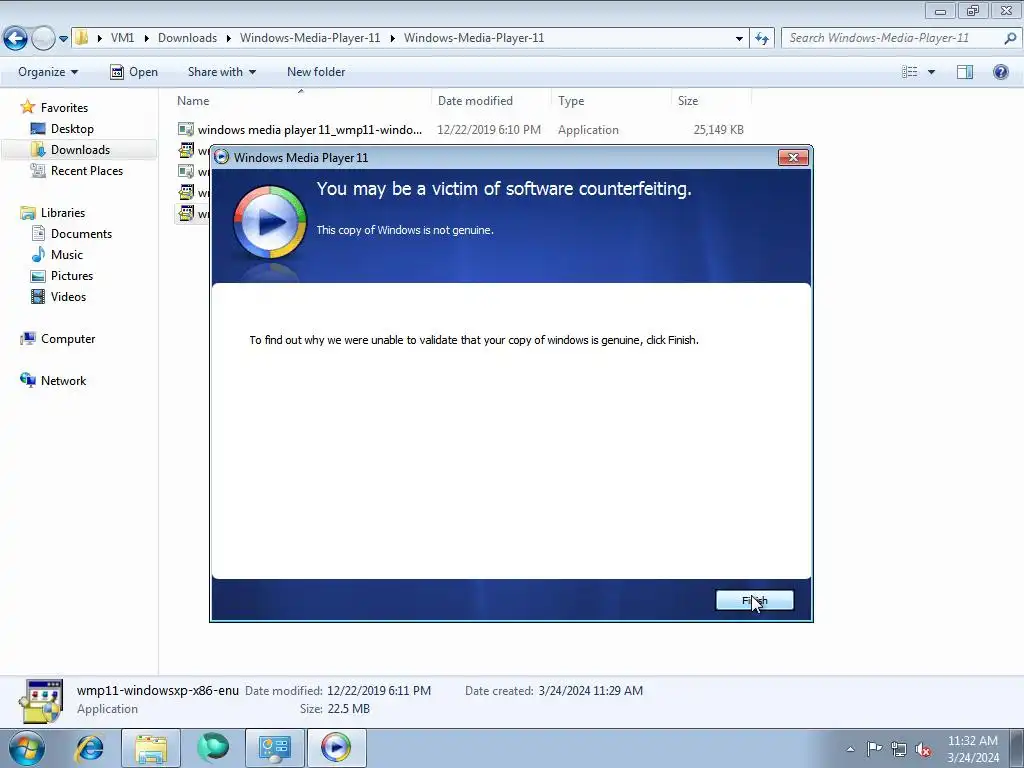1024x768 pixels.
Task: Select Downloads in the address bar path
Action: pyautogui.click(x=187, y=38)
